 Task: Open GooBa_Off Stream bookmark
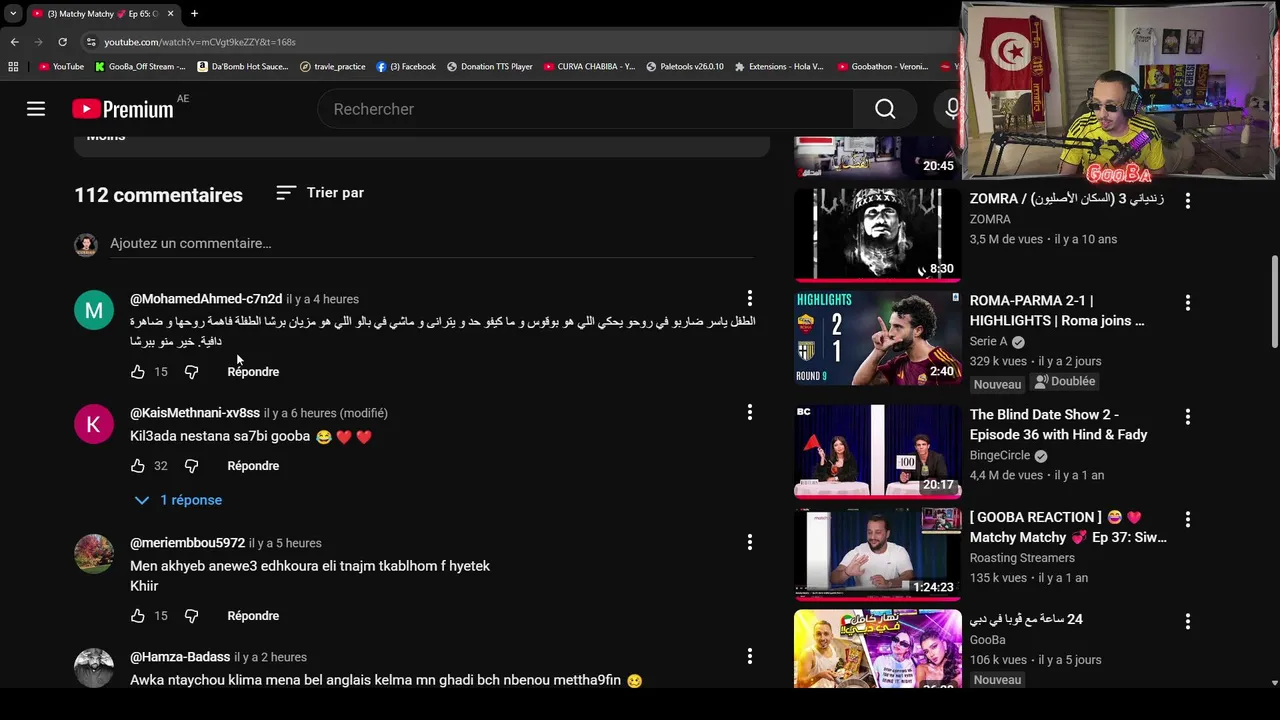(x=140, y=67)
